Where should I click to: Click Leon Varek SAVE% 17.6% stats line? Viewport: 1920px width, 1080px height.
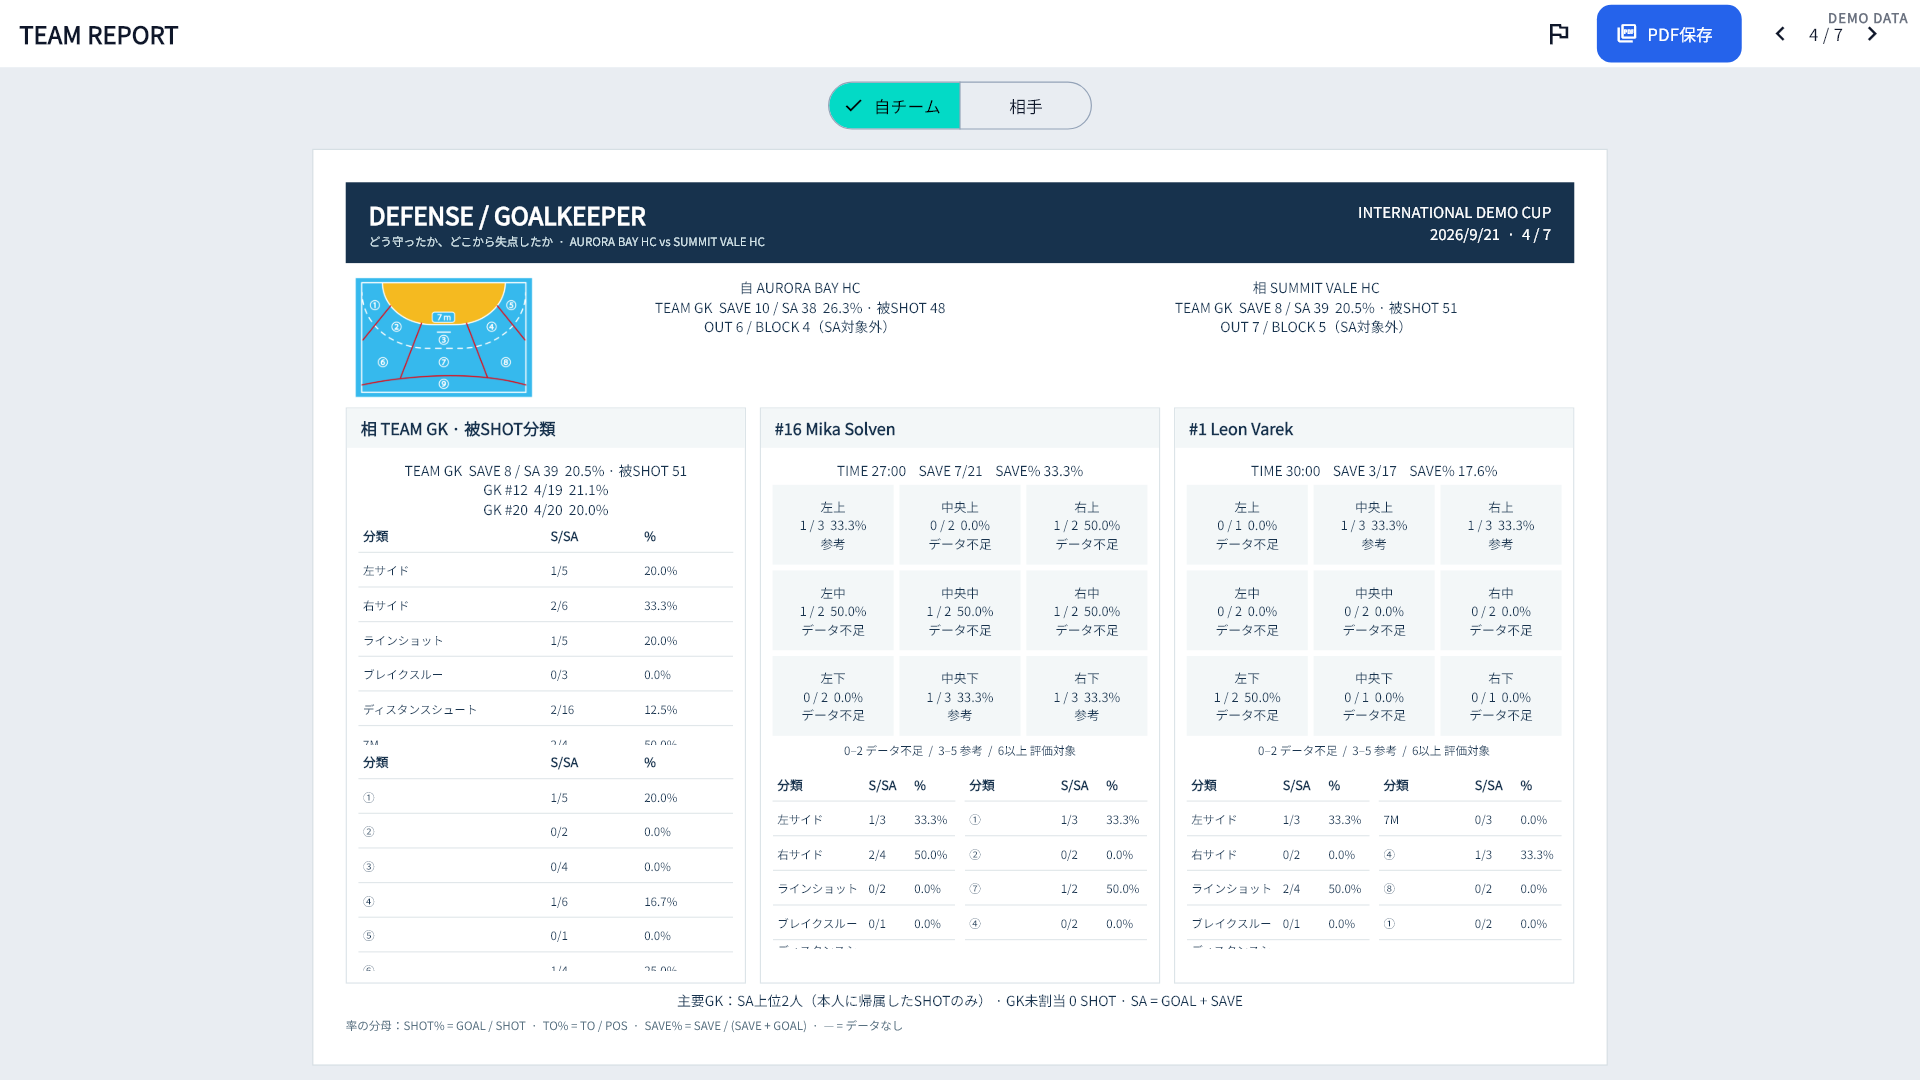(1374, 471)
